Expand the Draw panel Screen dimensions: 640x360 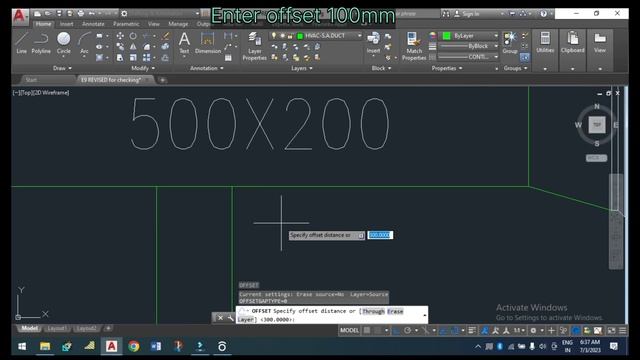click(x=62, y=68)
